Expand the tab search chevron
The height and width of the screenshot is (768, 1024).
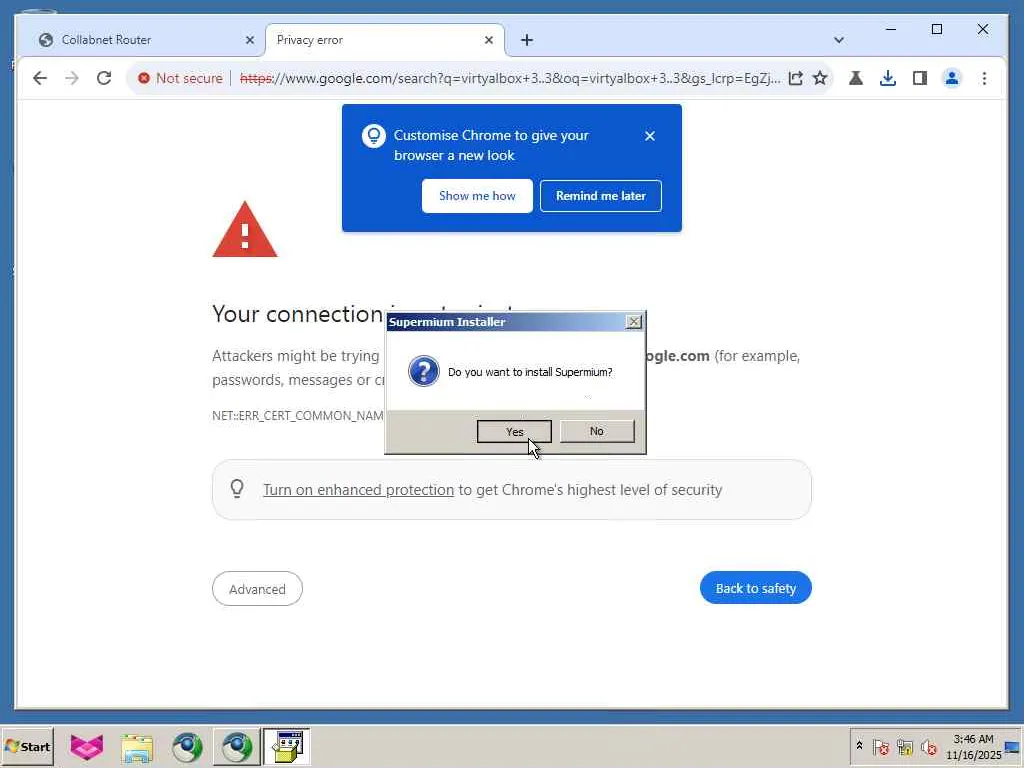click(839, 40)
